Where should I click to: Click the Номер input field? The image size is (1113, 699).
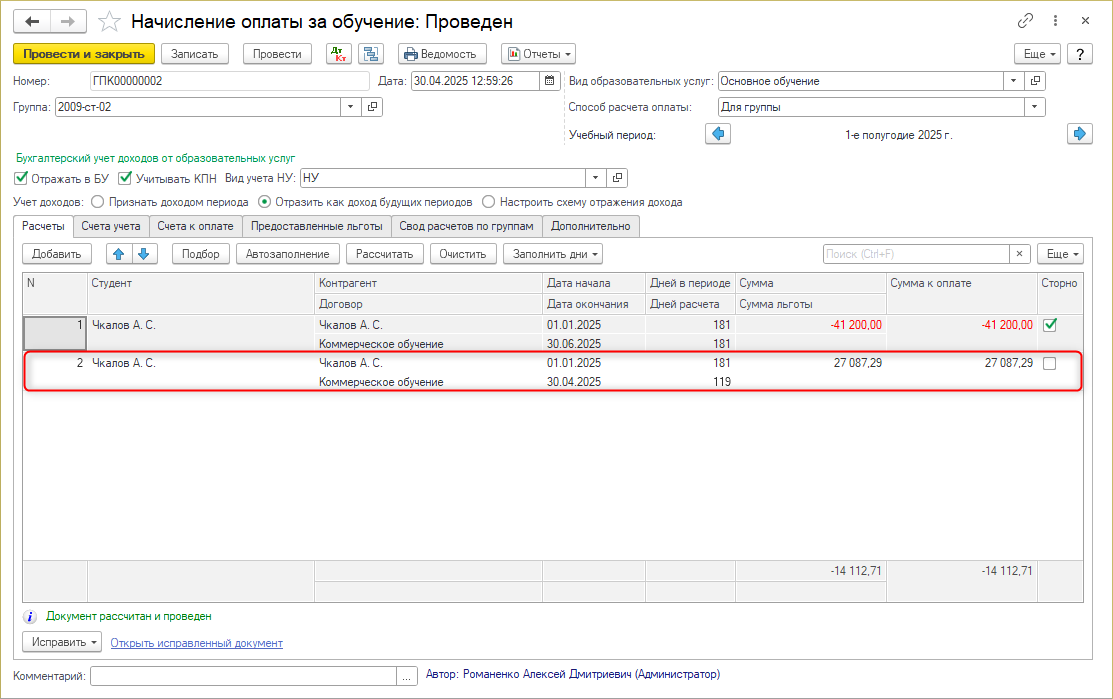pyautogui.click(x=230, y=81)
